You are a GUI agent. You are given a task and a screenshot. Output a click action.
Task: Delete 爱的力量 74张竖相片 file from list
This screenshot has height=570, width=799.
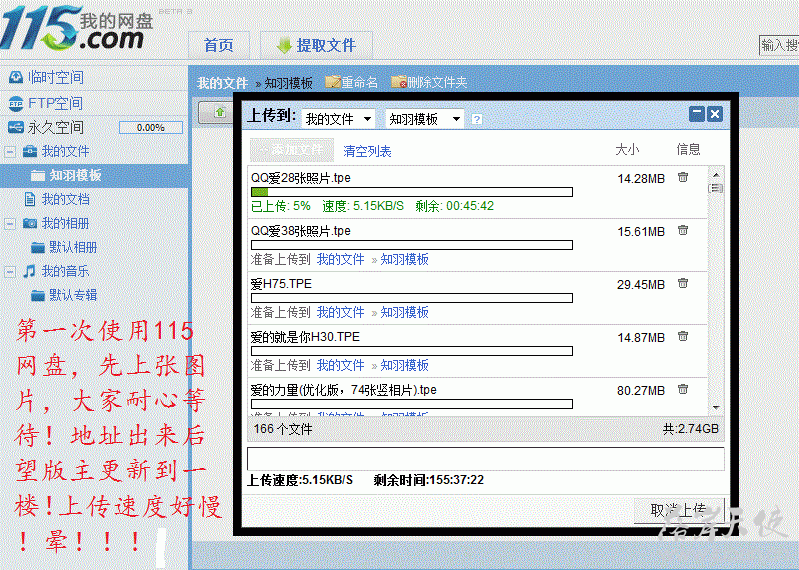[x=683, y=389]
